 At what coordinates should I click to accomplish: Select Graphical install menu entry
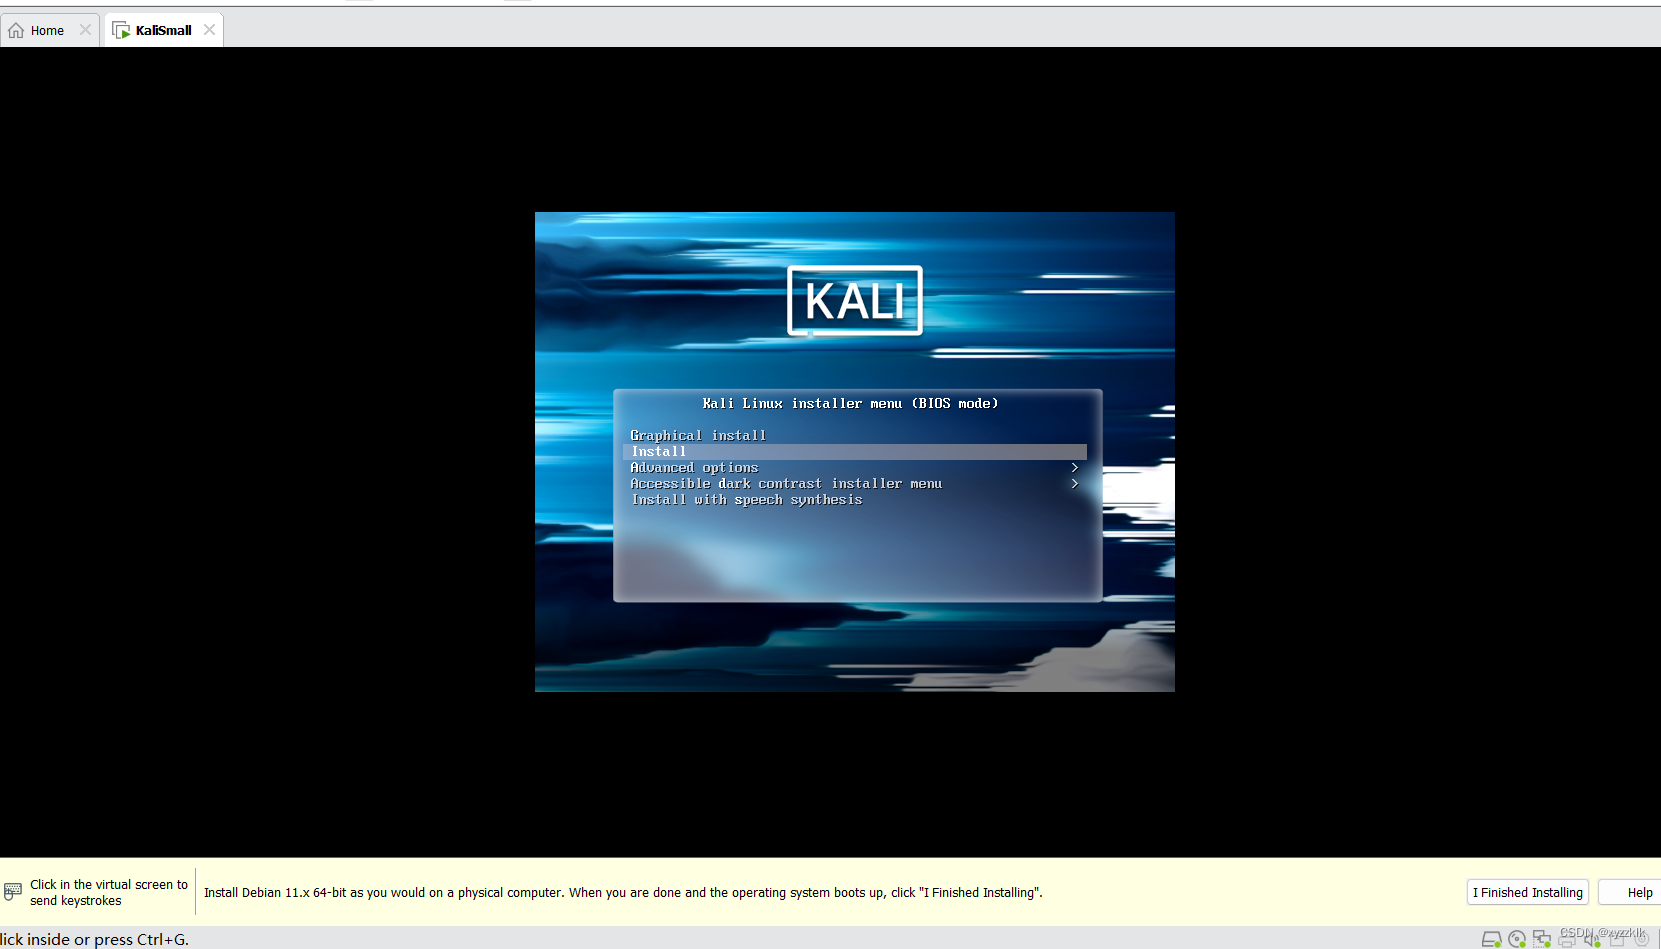[x=698, y=436]
